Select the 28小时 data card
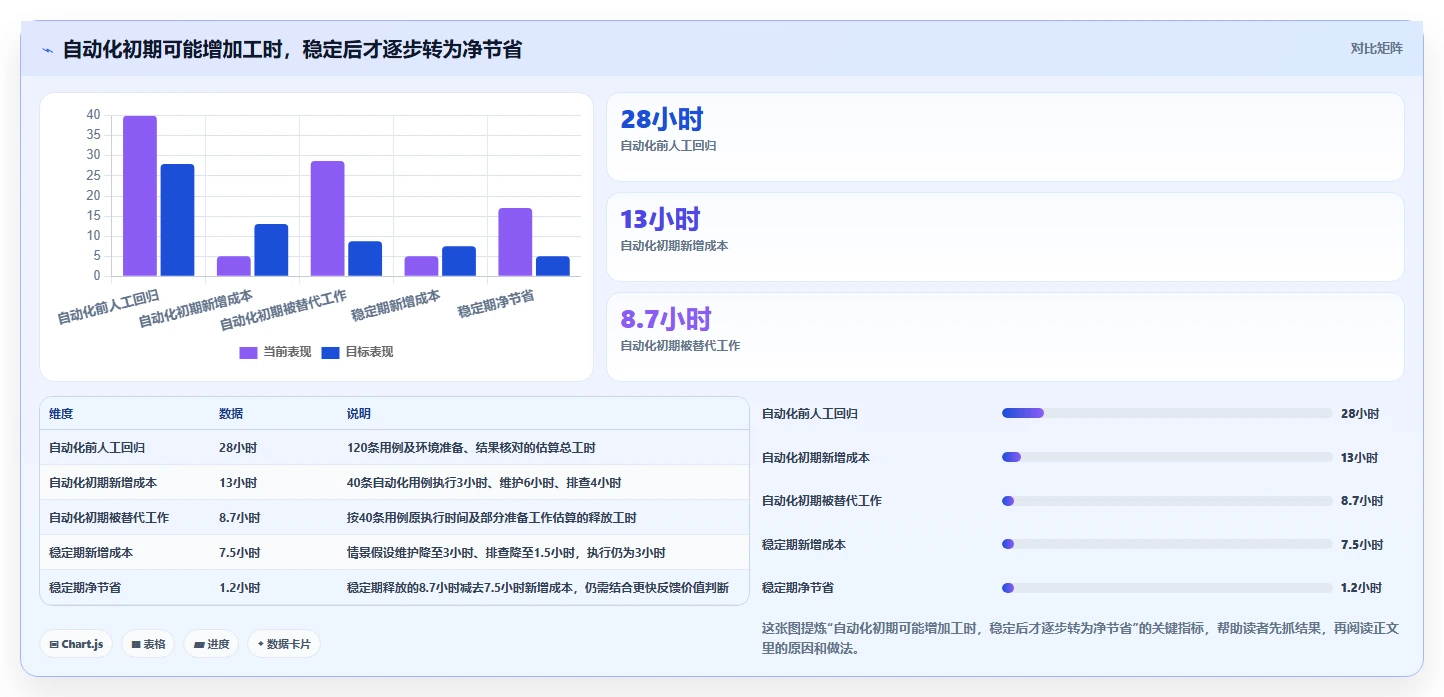Viewport: 1444px width, 697px height. [x=1005, y=137]
